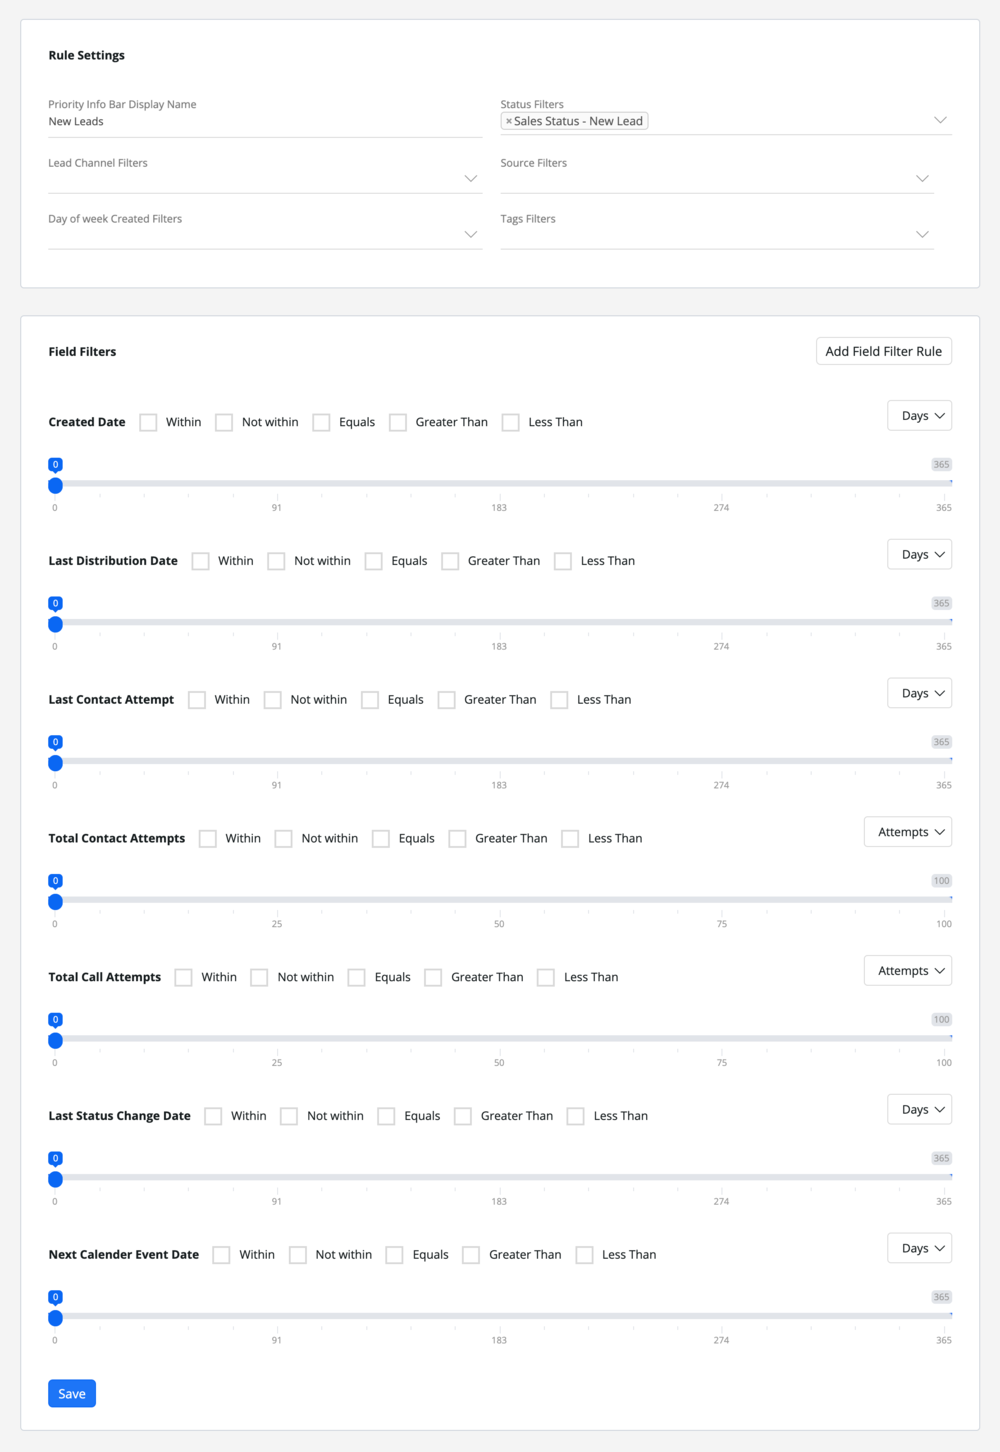Expand the Status Filters dropdown
This screenshot has height=1452, width=1000.
coord(940,120)
